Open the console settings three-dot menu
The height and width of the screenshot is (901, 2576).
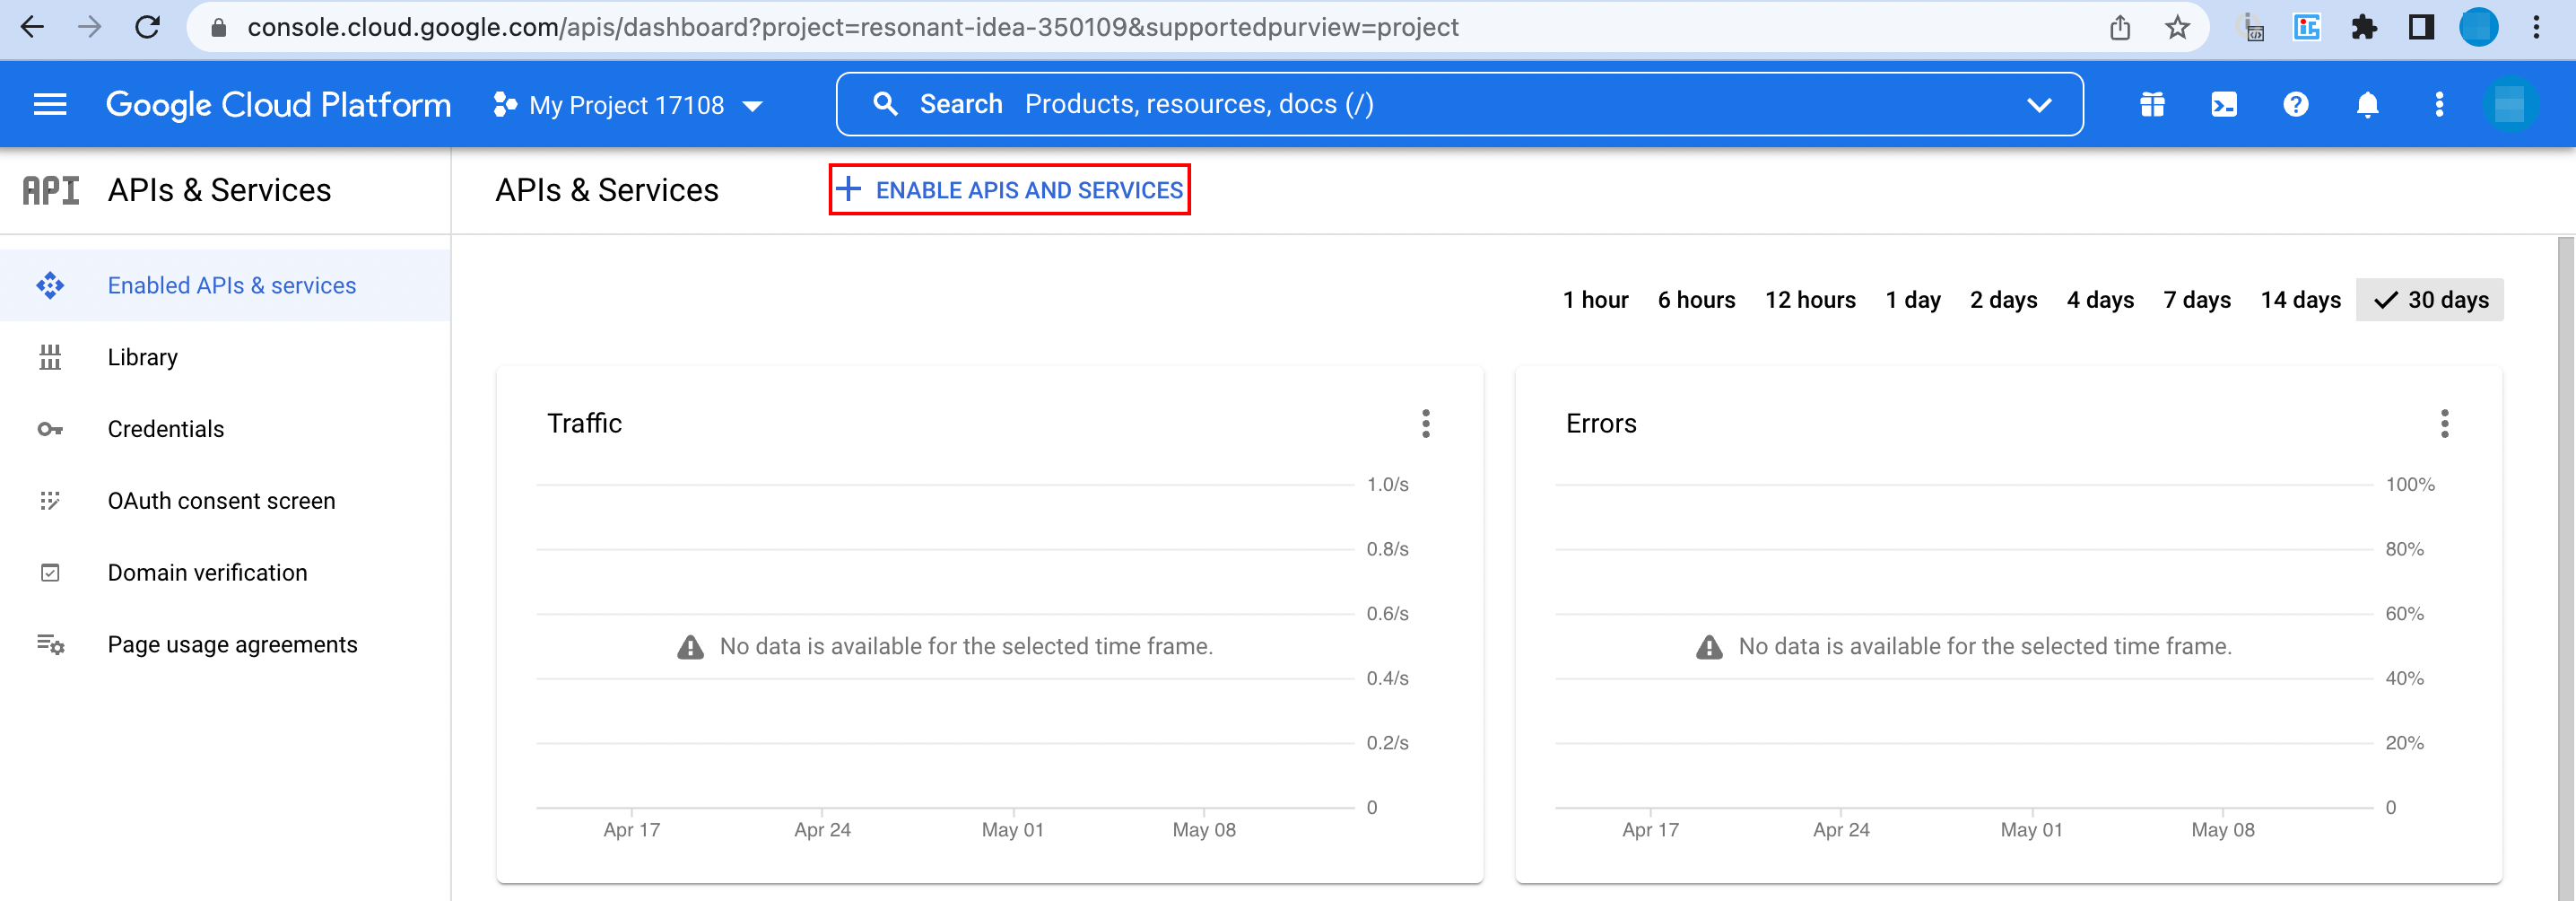2439,104
